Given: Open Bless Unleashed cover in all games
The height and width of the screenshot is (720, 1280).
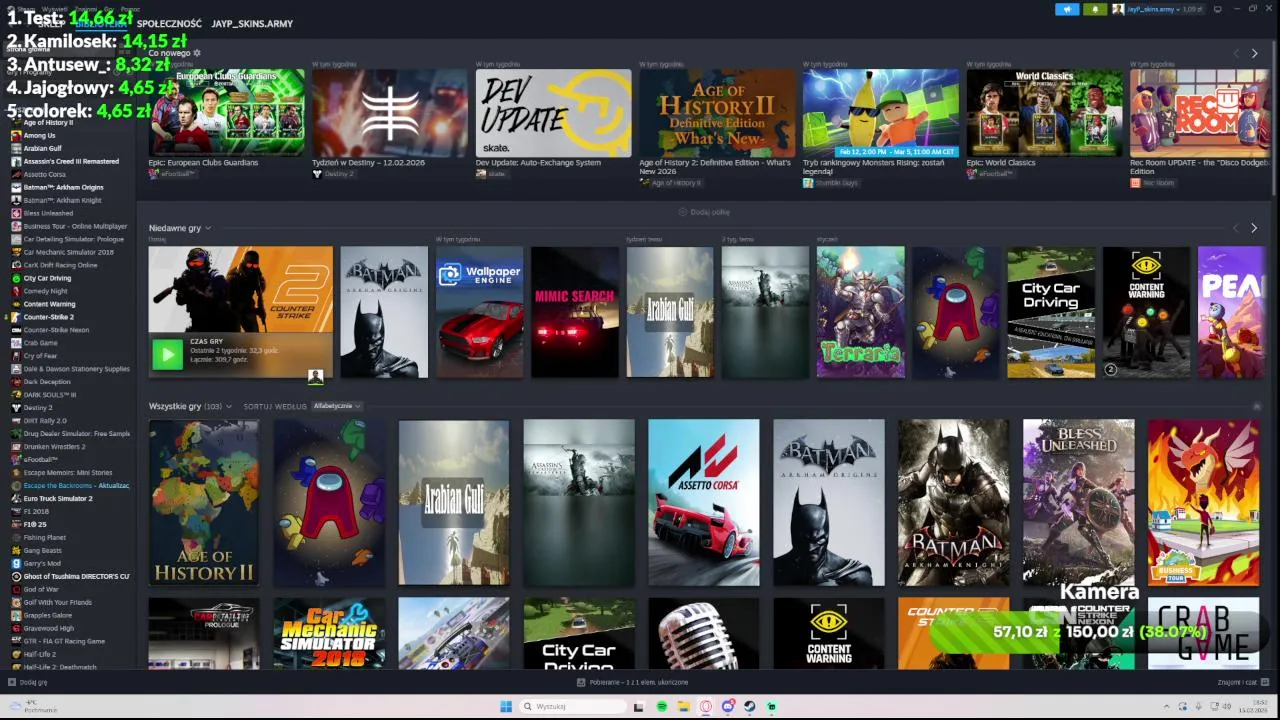Looking at the screenshot, I should click(x=1078, y=502).
